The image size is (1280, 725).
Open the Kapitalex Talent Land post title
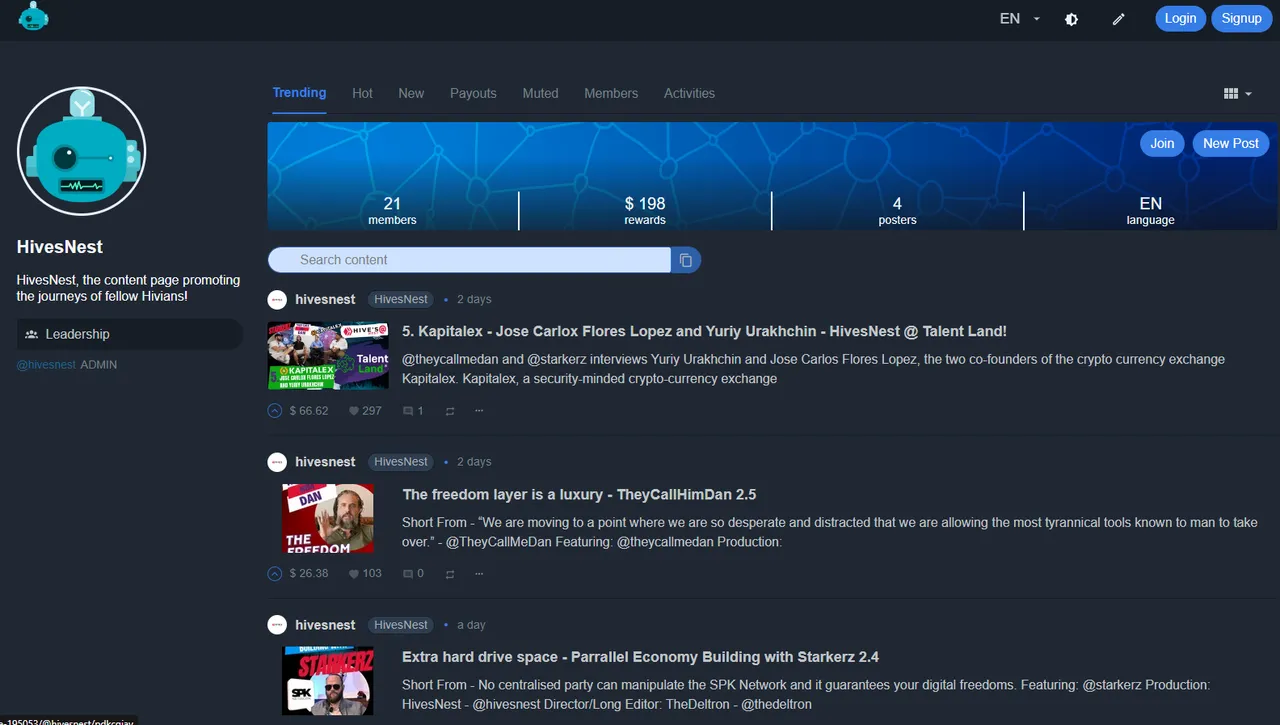tap(704, 331)
